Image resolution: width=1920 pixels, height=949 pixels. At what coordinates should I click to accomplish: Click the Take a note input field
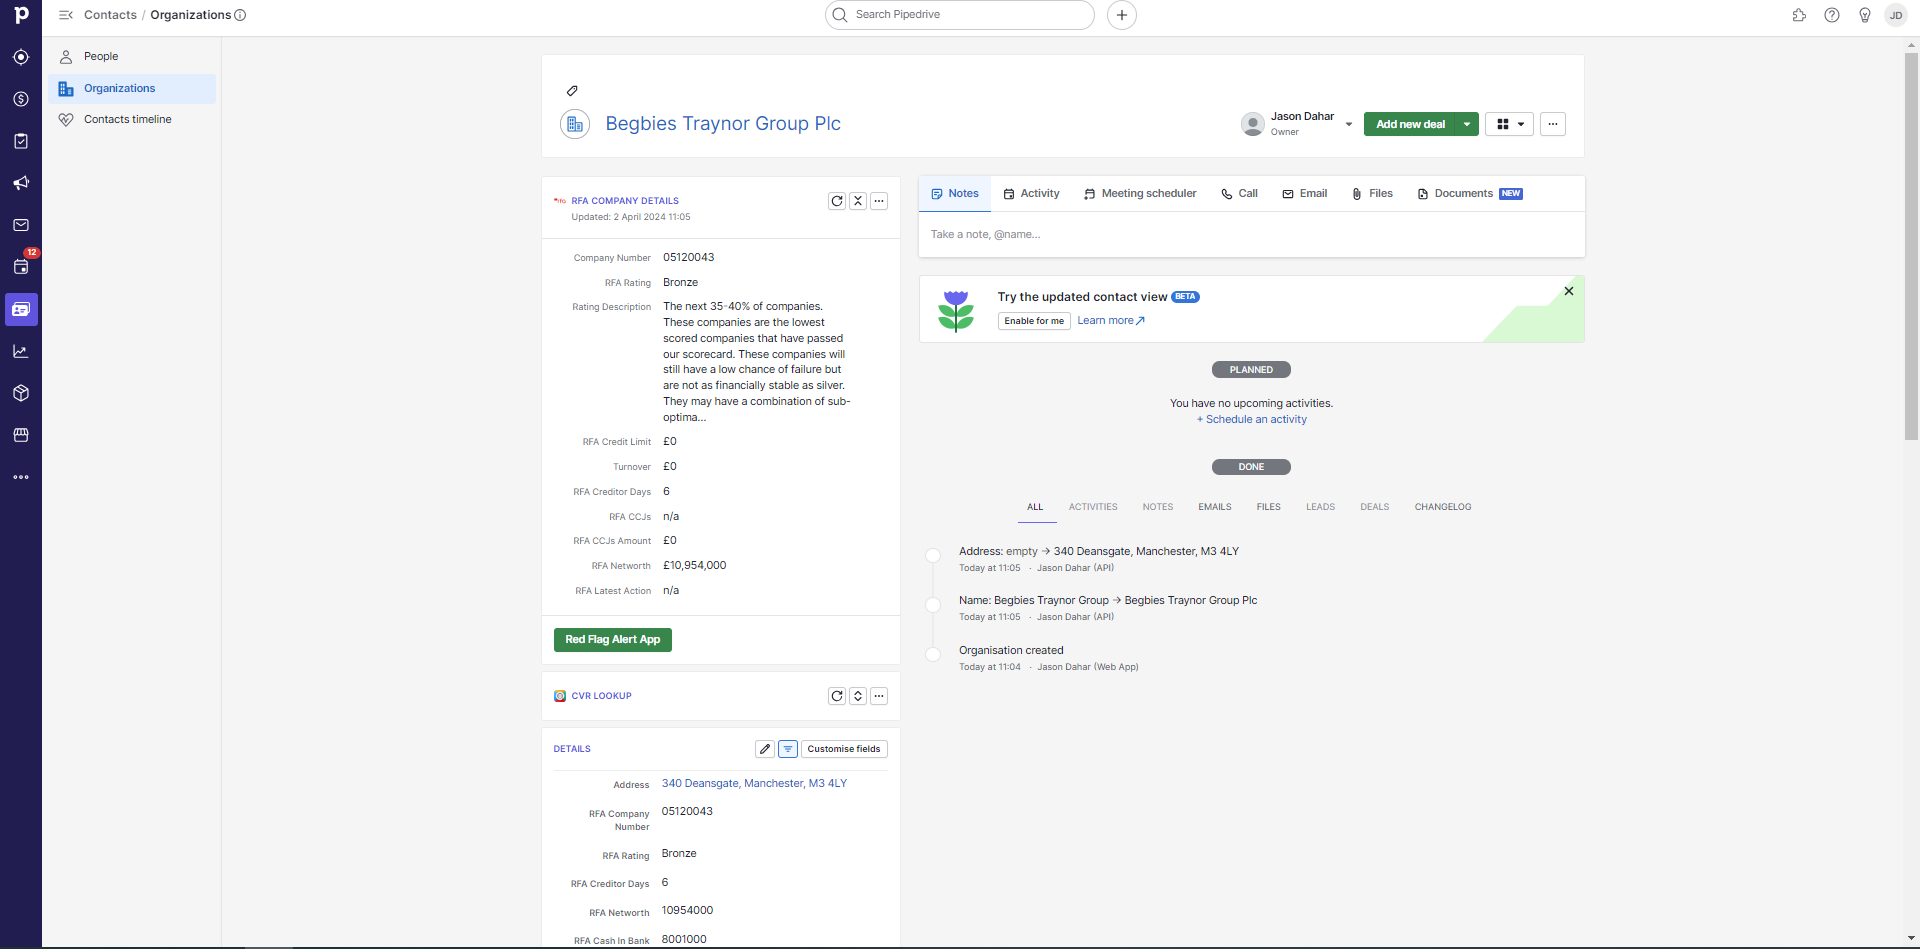click(1251, 235)
